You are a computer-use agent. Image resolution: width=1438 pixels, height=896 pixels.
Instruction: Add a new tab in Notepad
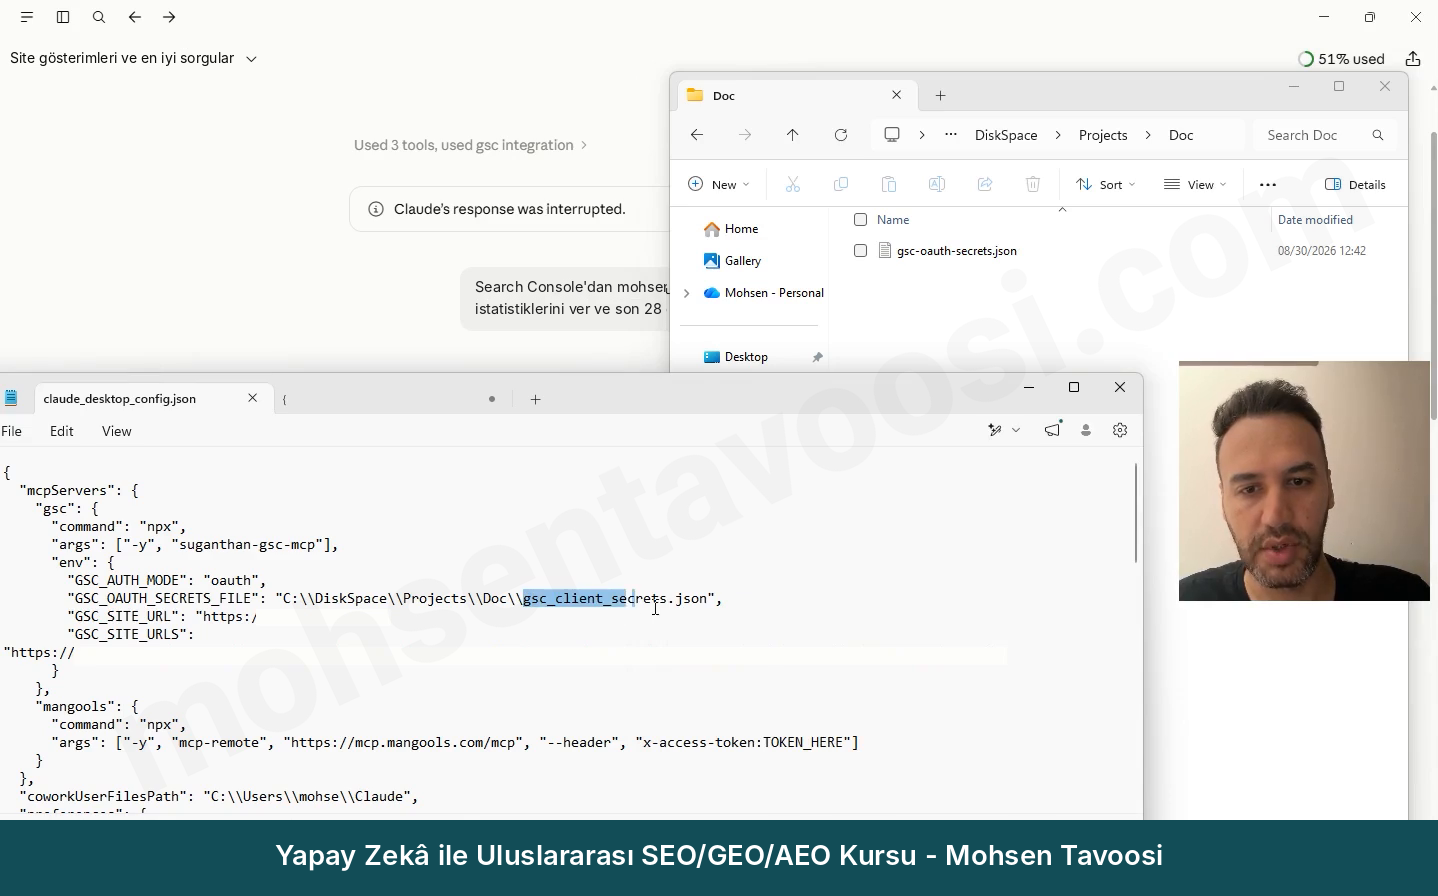click(536, 399)
